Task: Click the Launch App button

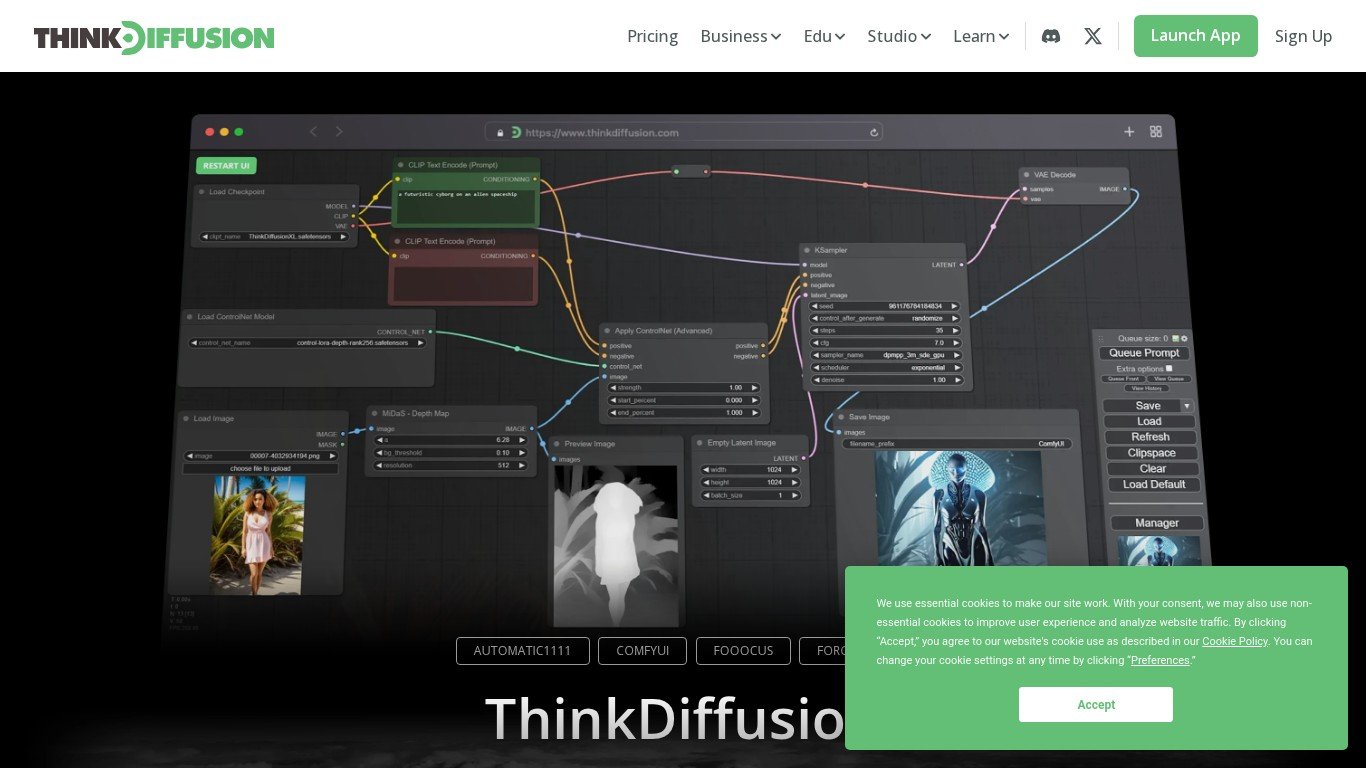Action: 1195,36
